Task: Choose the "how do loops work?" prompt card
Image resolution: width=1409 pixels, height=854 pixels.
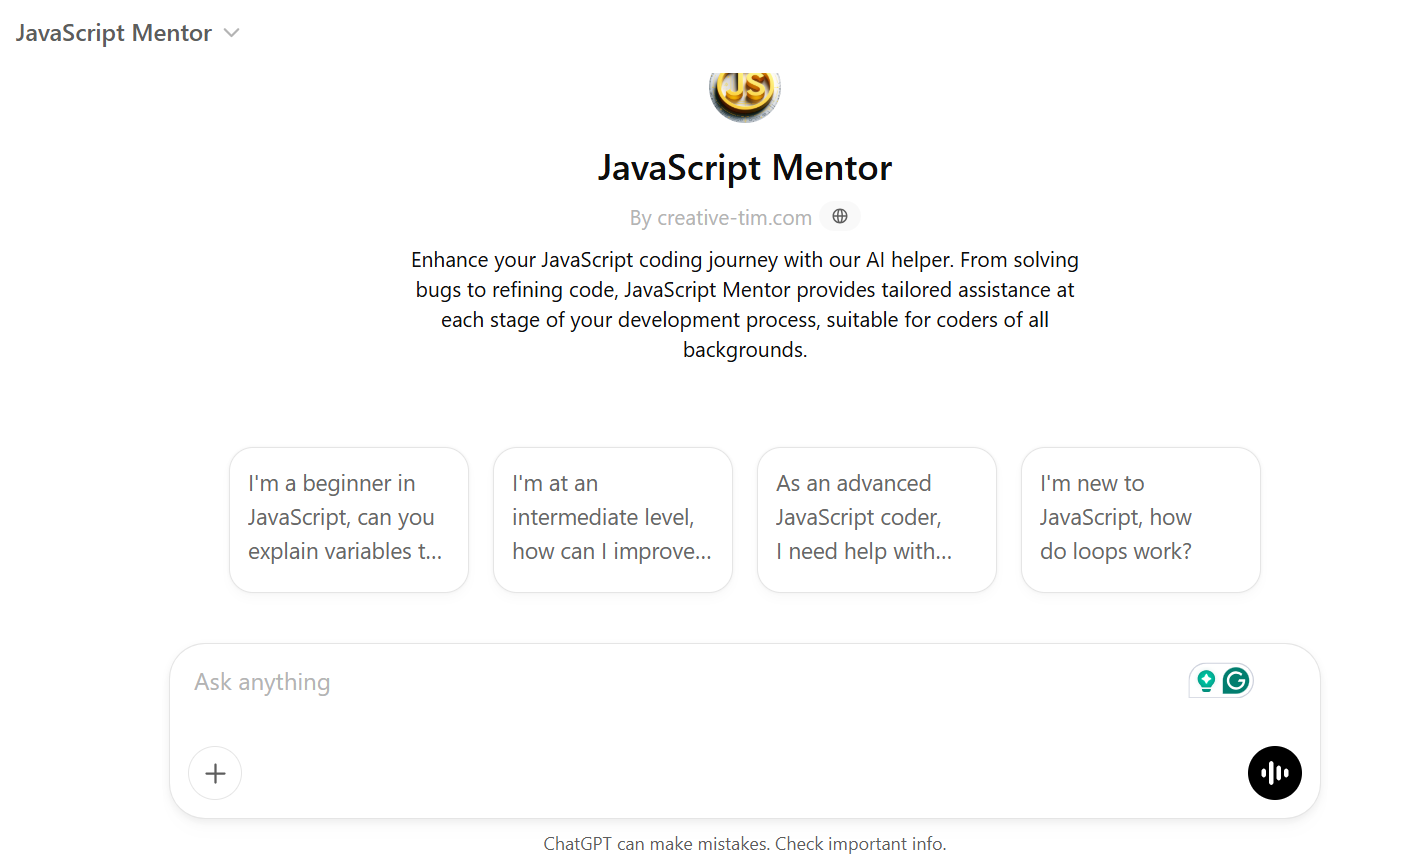Action: pyautogui.click(x=1140, y=519)
